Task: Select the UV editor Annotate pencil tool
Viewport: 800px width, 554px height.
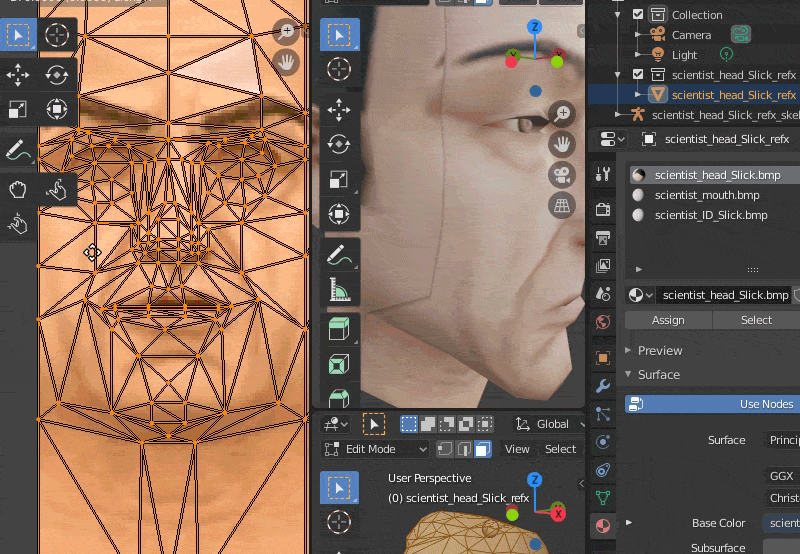Action: (x=18, y=150)
